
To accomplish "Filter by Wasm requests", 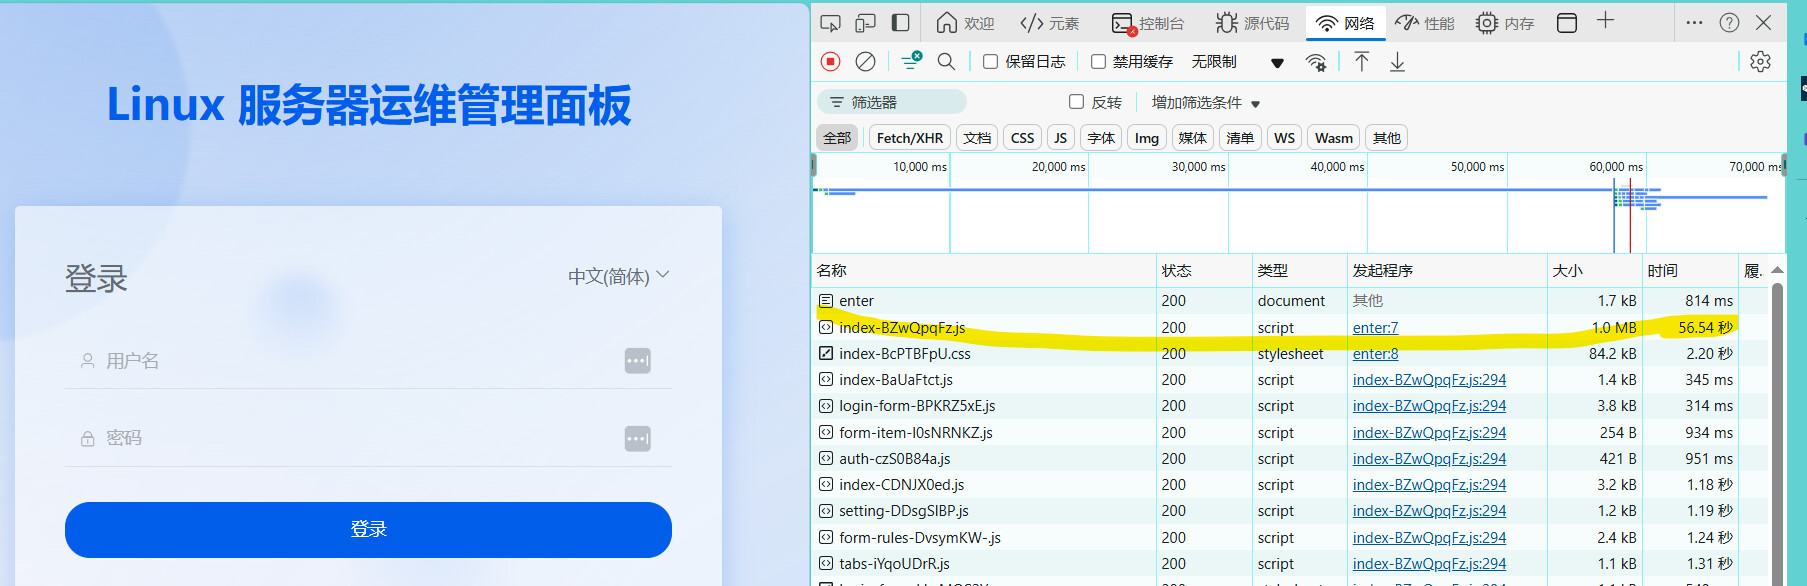I will (1333, 138).
